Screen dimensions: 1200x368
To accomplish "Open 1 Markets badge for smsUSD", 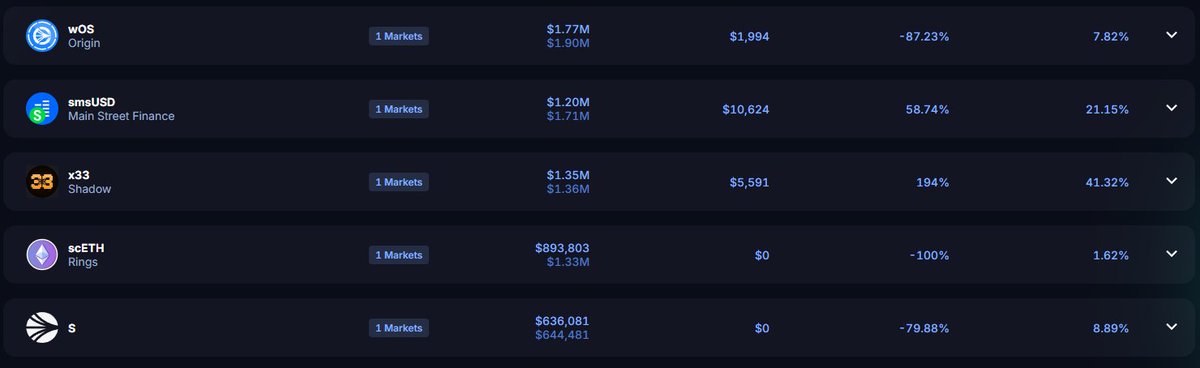I will 399,109.
